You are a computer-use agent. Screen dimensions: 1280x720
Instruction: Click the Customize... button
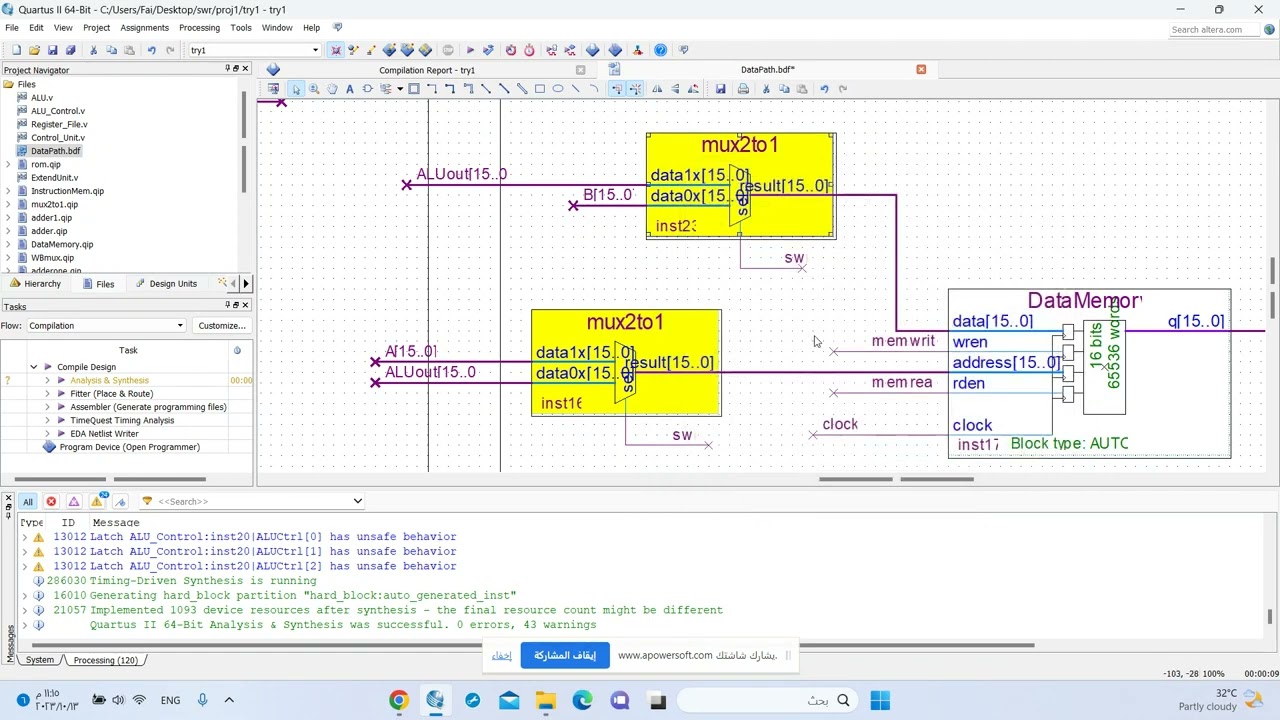(x=222, y=326)
